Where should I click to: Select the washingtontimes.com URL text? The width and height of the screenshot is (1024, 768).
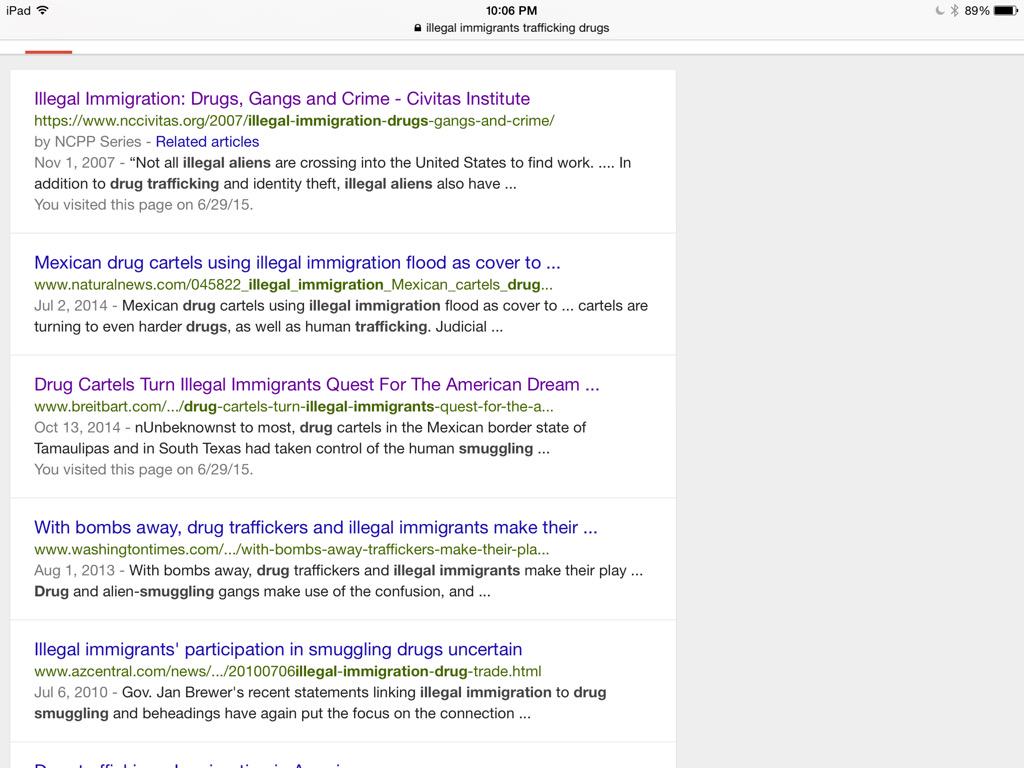point(291,549)
